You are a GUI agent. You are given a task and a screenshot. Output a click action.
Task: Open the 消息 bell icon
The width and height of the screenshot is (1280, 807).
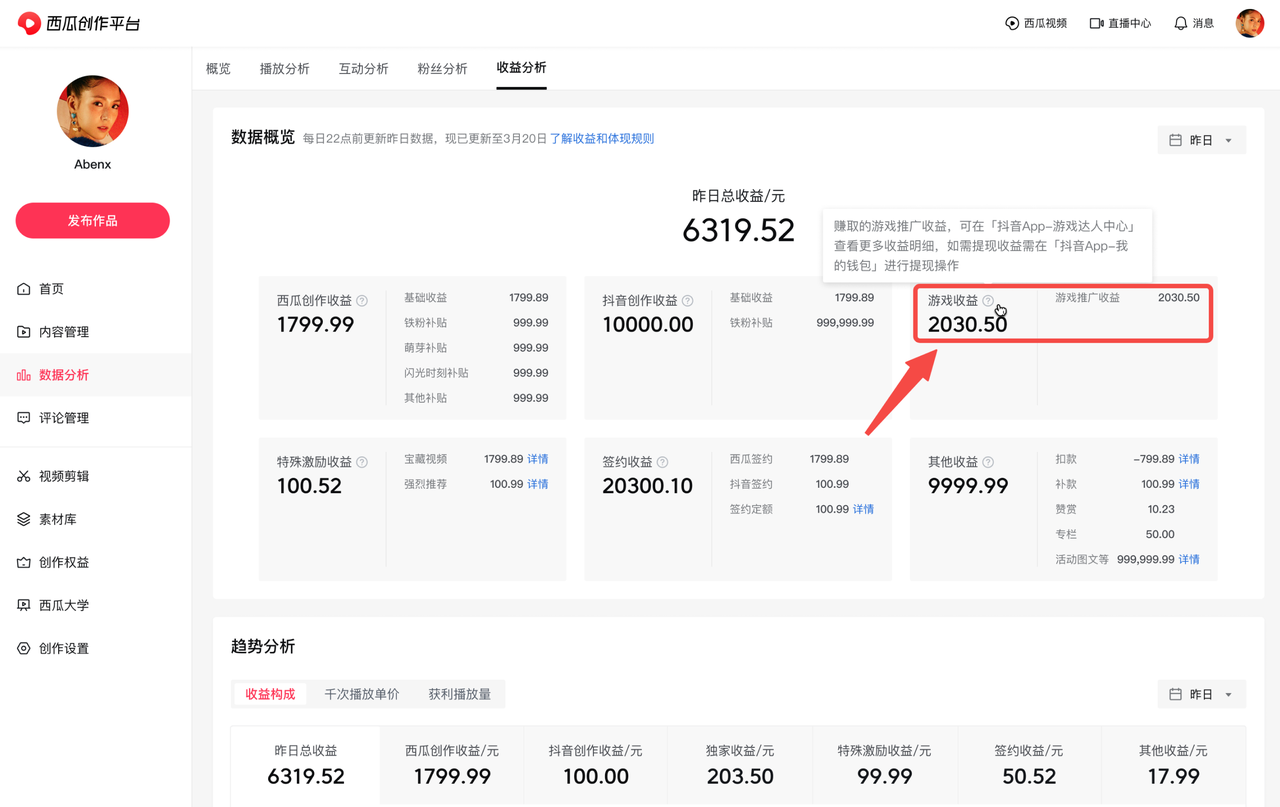pyautogui.click(x=1181, y=23)
